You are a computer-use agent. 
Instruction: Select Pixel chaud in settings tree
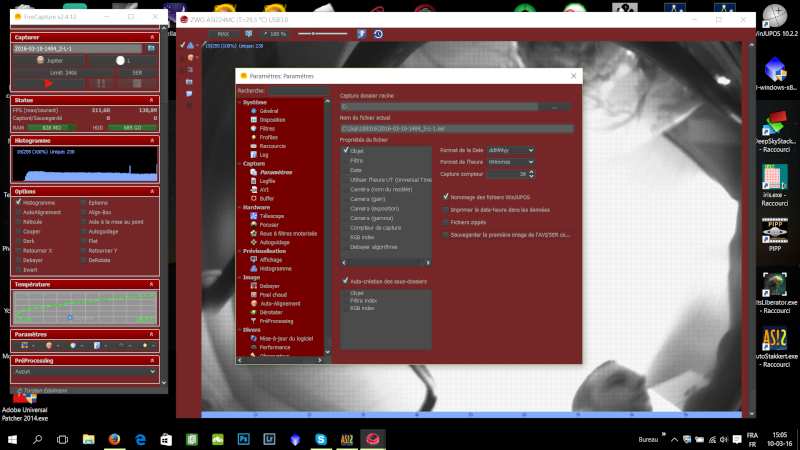coord(272,294)
